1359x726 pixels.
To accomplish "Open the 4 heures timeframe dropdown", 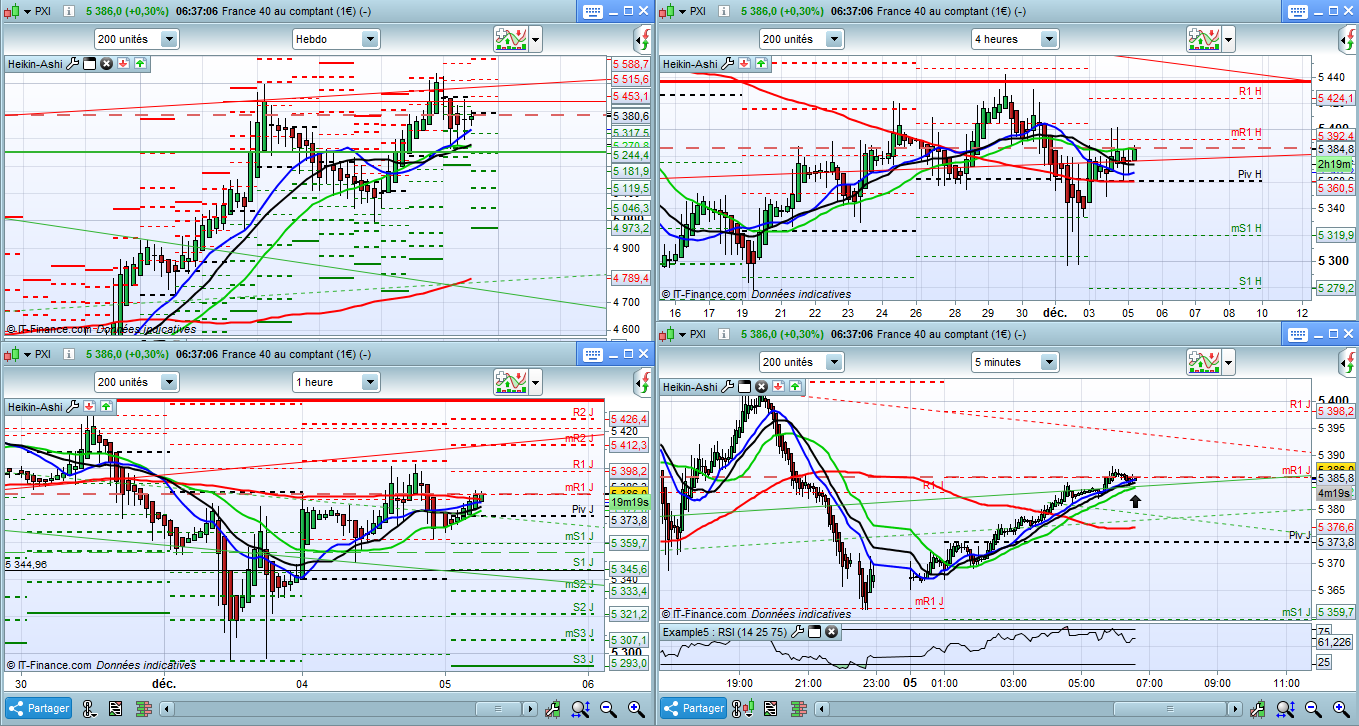I will (1015, 39).
